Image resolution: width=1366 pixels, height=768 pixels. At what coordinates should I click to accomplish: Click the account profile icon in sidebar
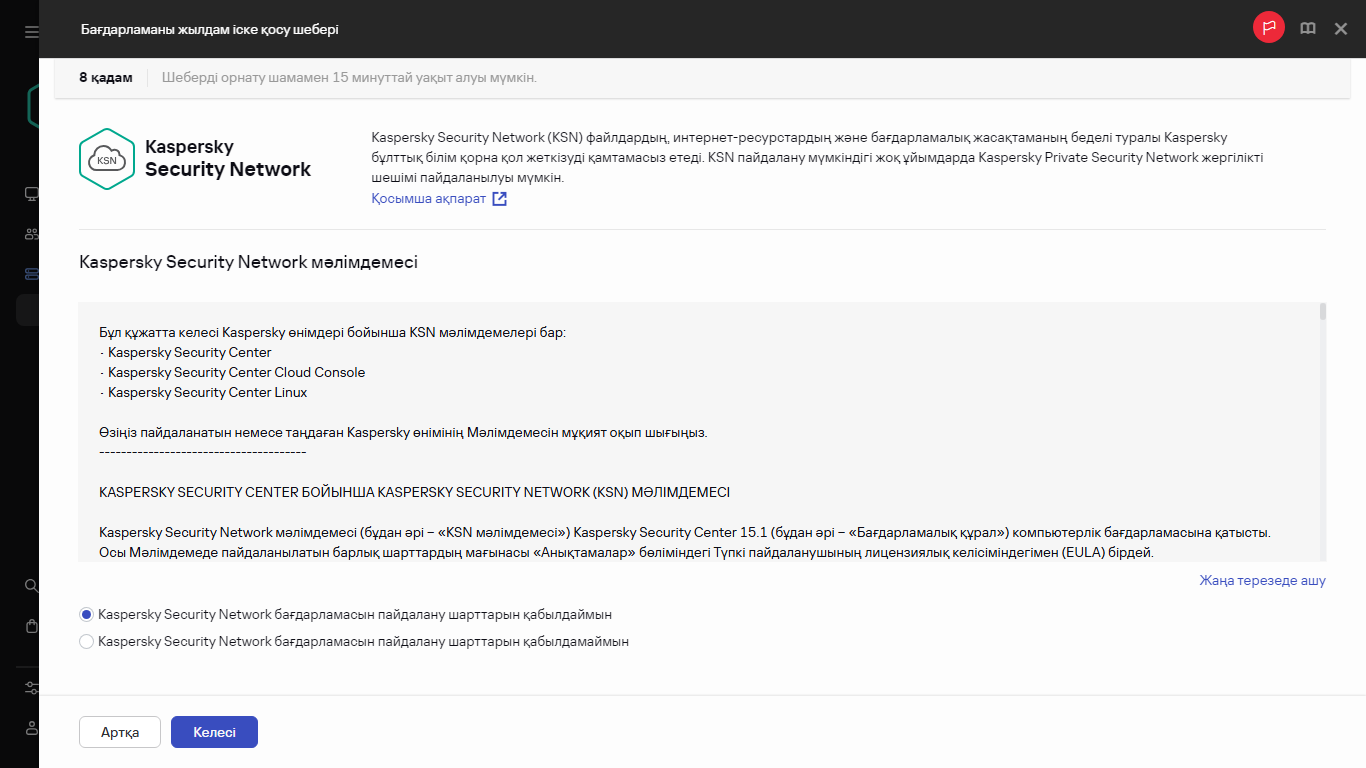coord(30,726)
